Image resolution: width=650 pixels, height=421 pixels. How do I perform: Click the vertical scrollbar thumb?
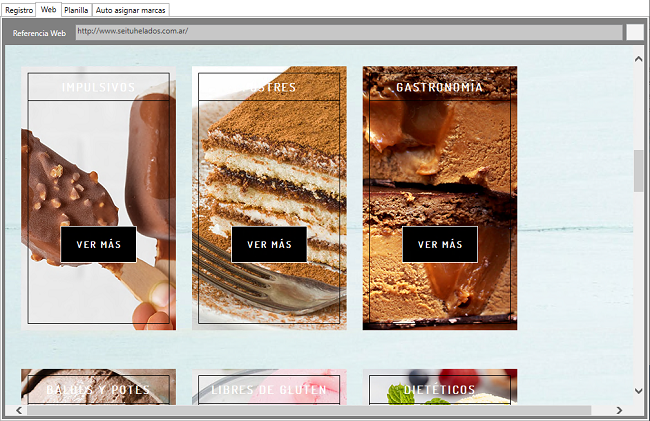point(638,171)
